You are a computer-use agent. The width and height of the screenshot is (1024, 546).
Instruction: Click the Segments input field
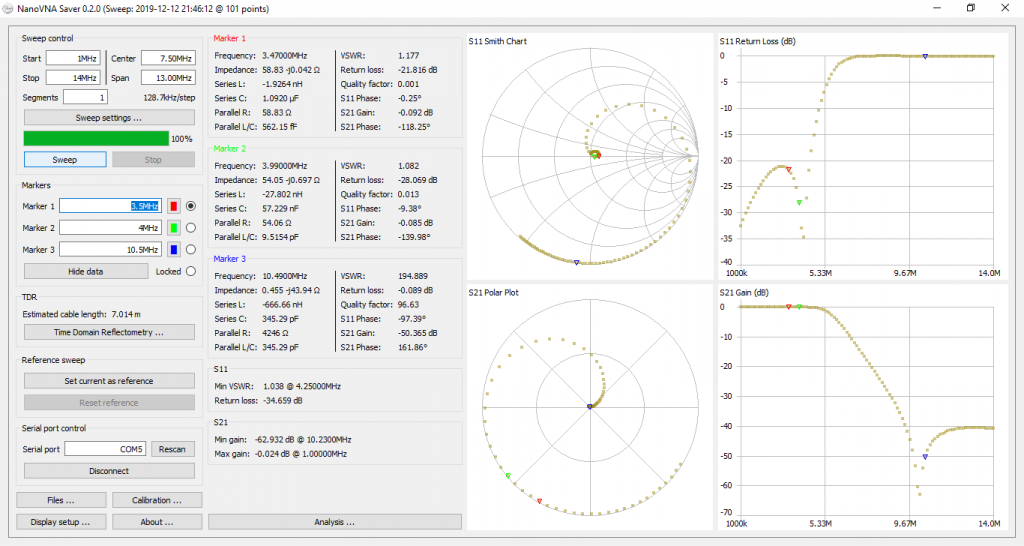coord(85,97)
